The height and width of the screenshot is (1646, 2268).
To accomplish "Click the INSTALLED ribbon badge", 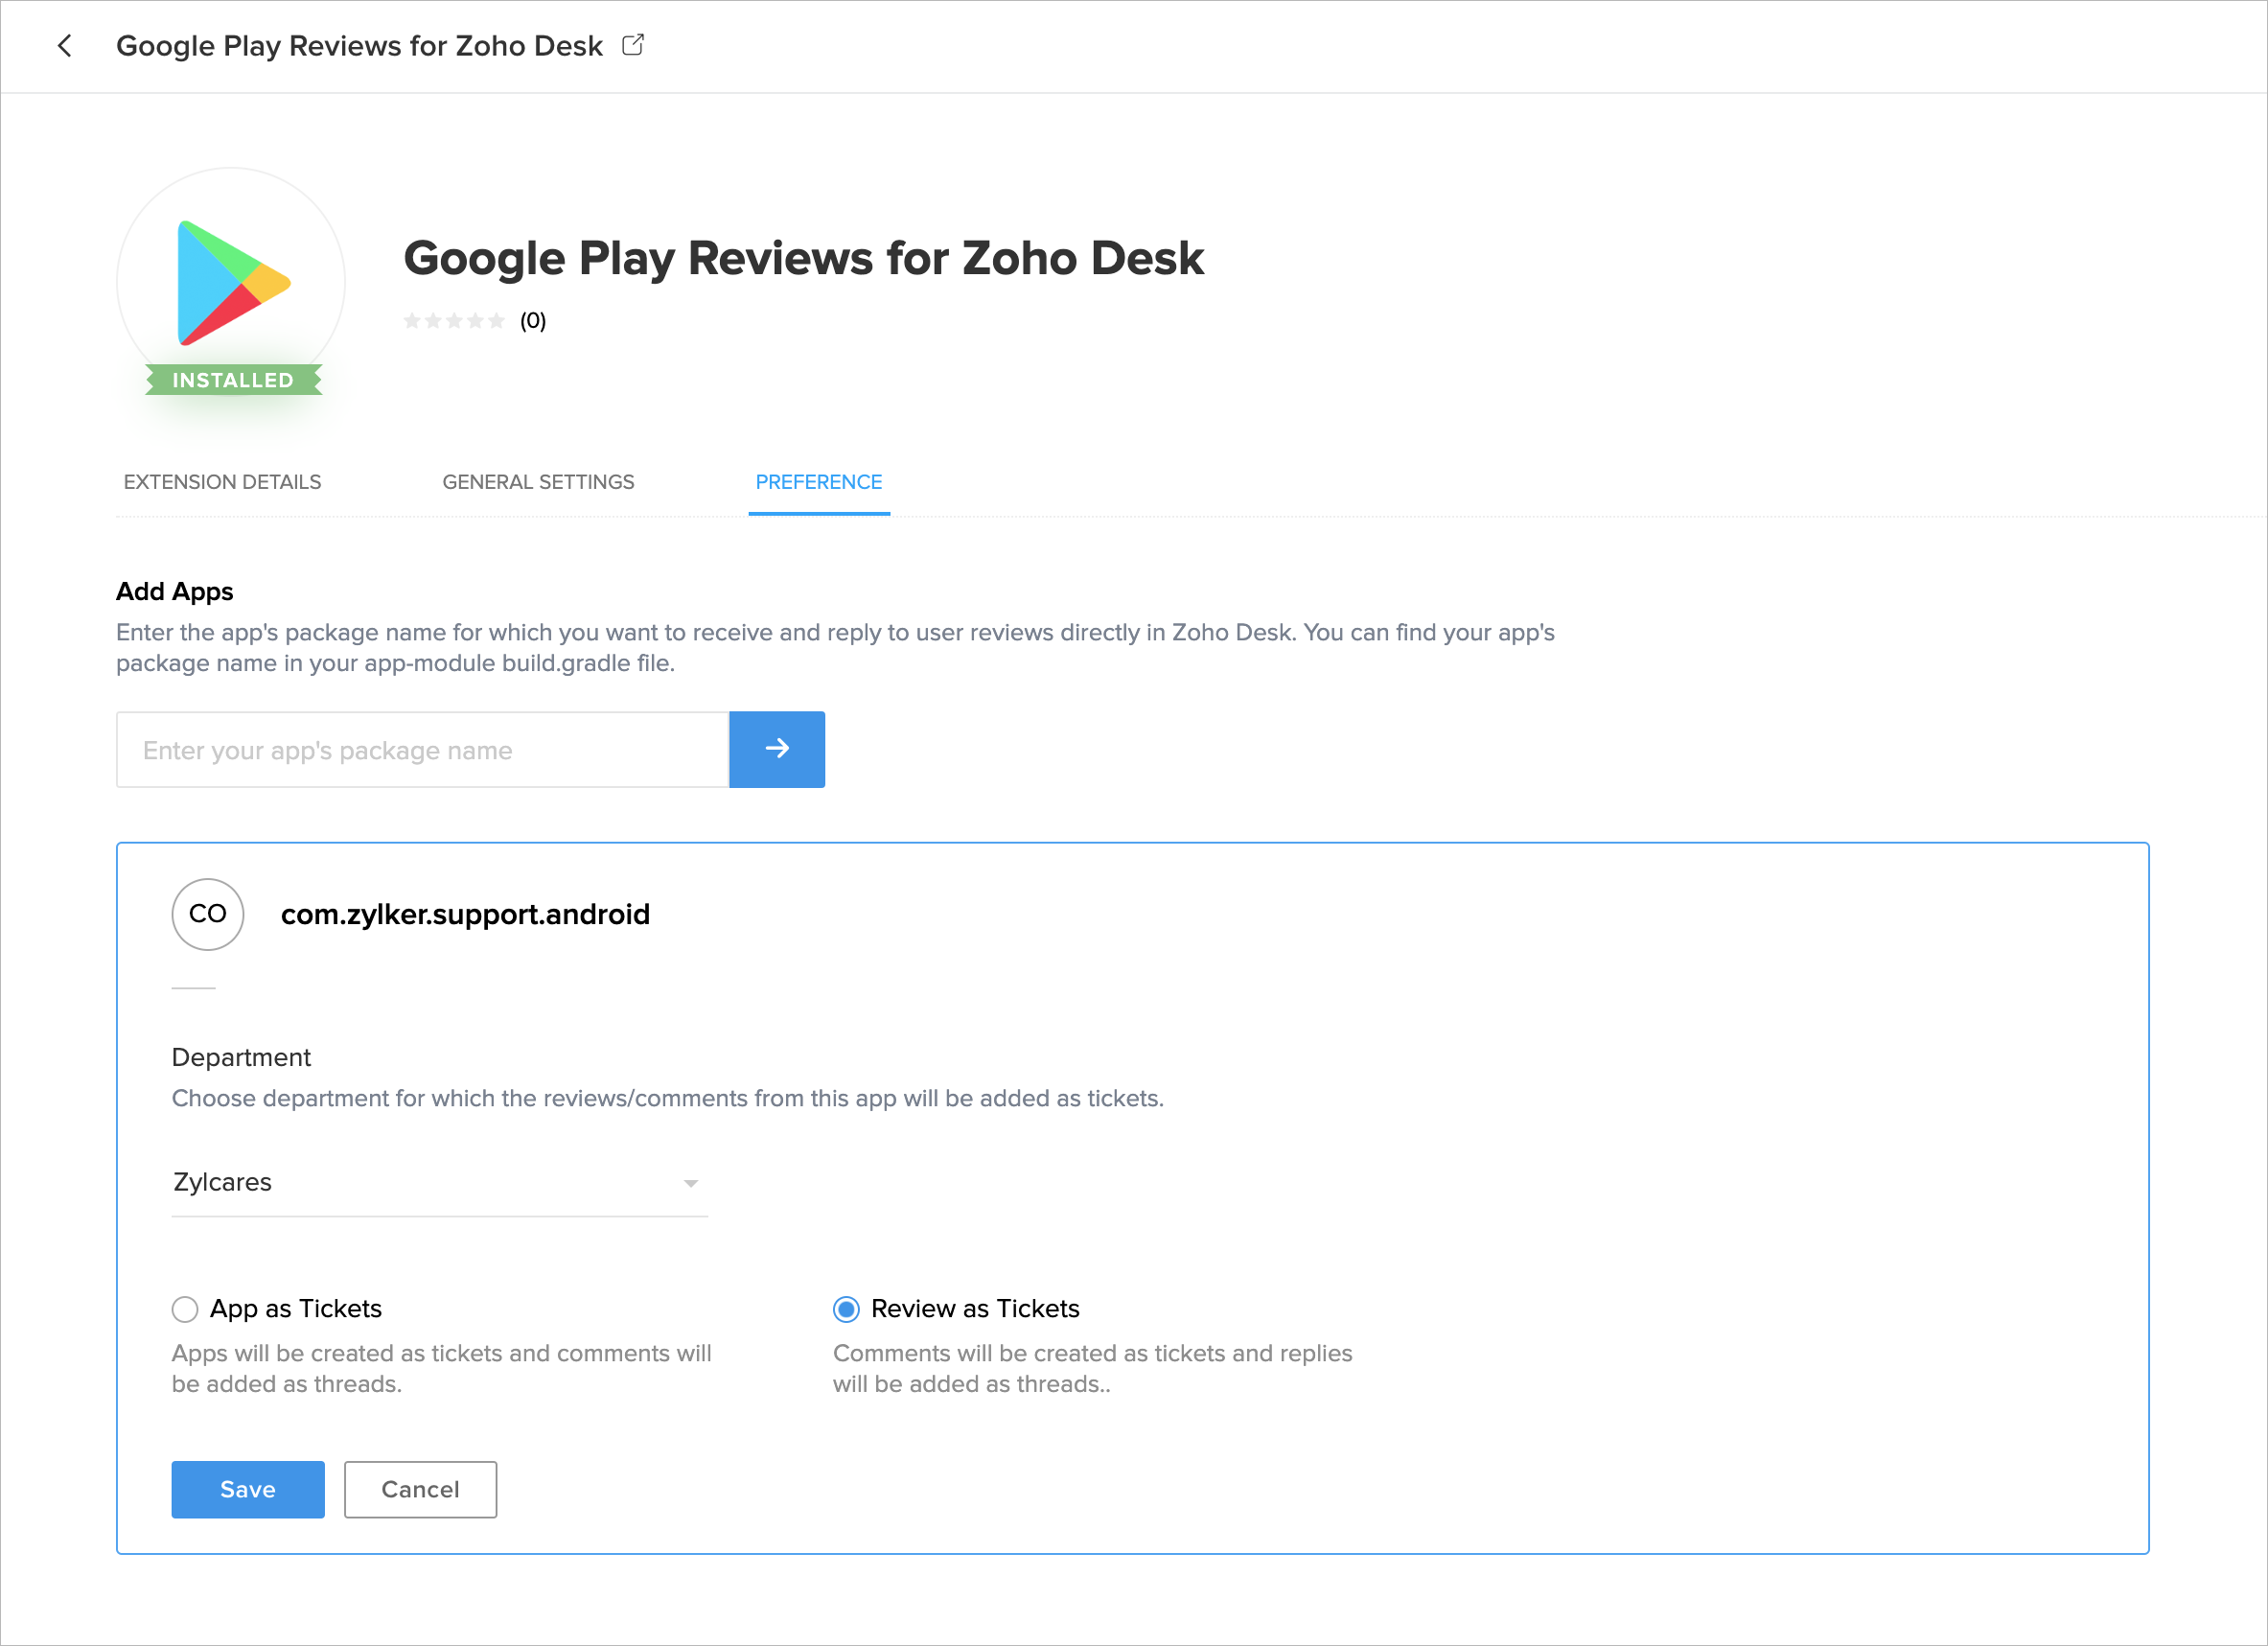I will [233, 380].
